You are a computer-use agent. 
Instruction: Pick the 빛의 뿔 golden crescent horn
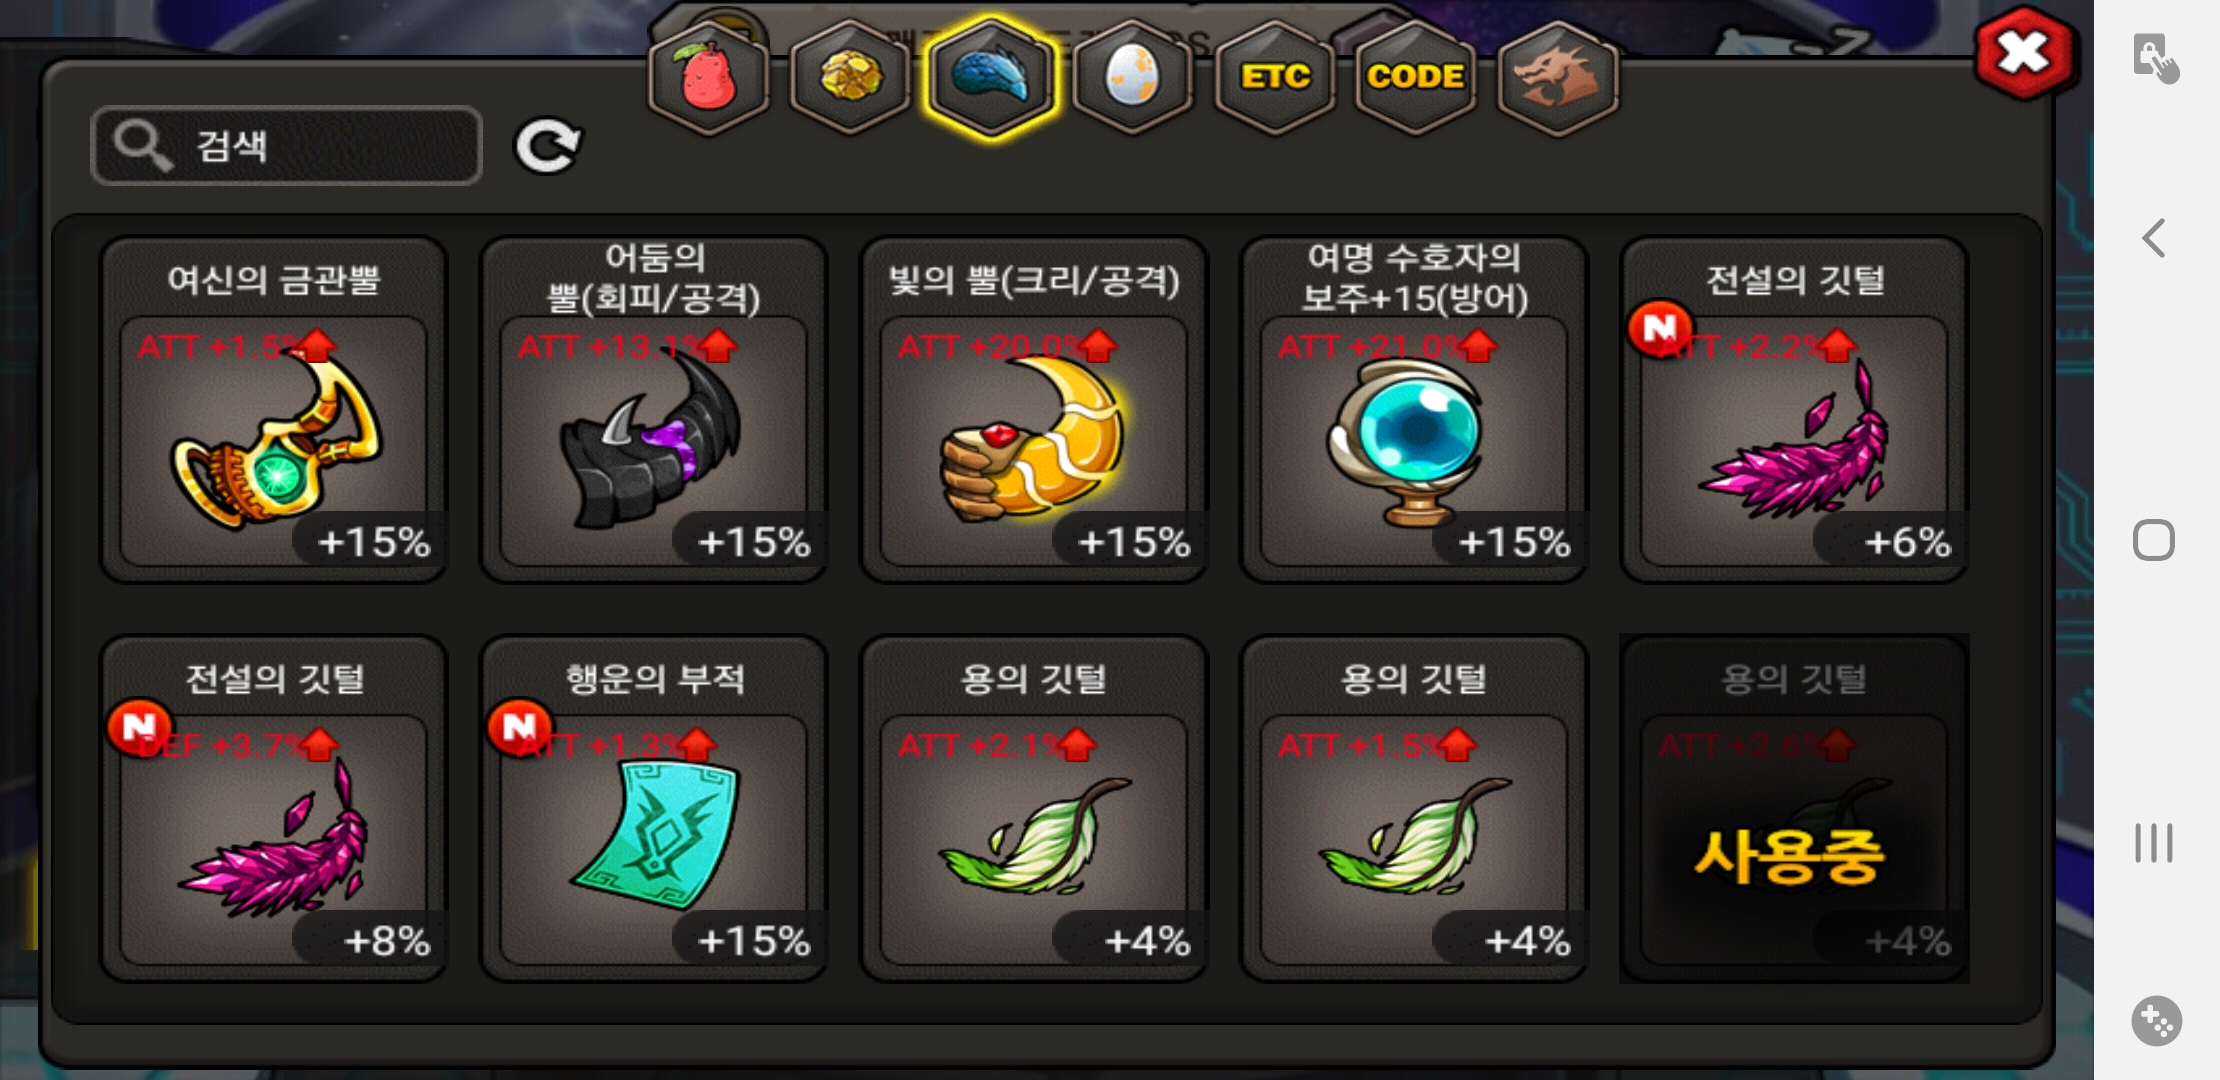click(1034, 410)
